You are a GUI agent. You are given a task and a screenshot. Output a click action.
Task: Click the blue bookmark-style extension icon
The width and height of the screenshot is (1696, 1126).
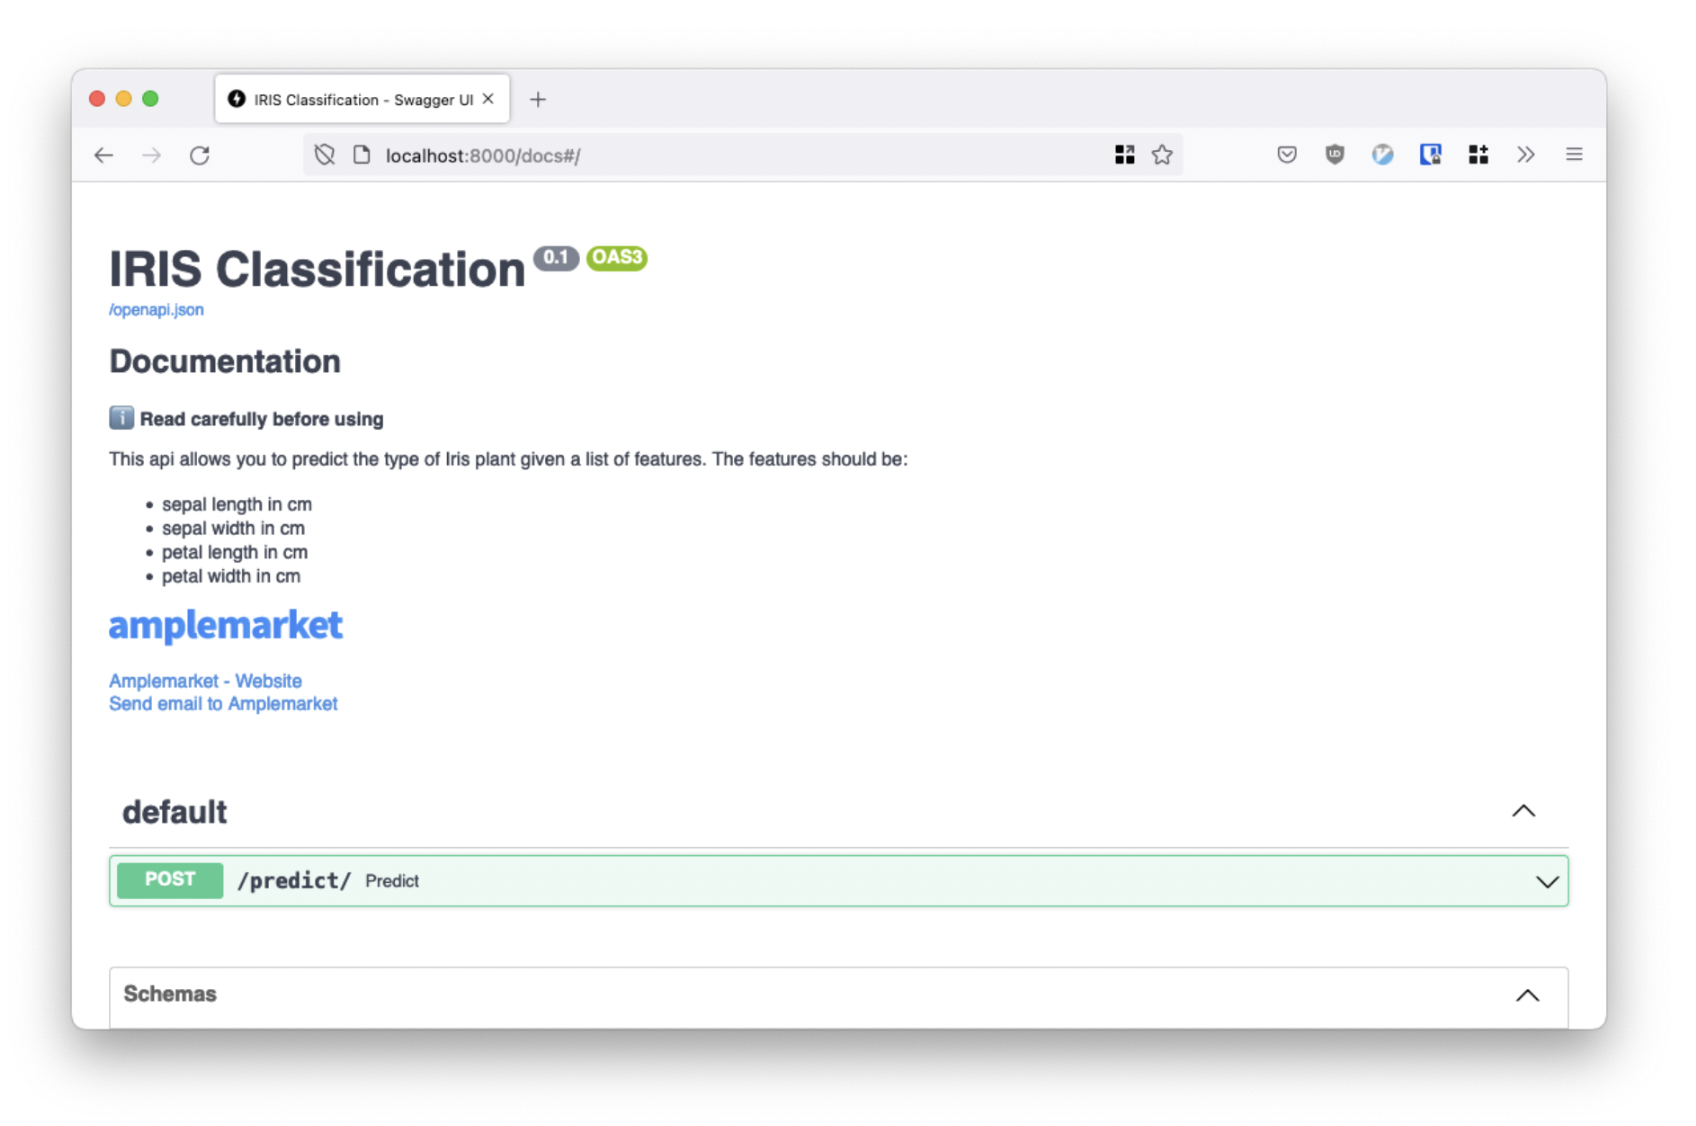pyautogui.click(x=1431, y=154)
